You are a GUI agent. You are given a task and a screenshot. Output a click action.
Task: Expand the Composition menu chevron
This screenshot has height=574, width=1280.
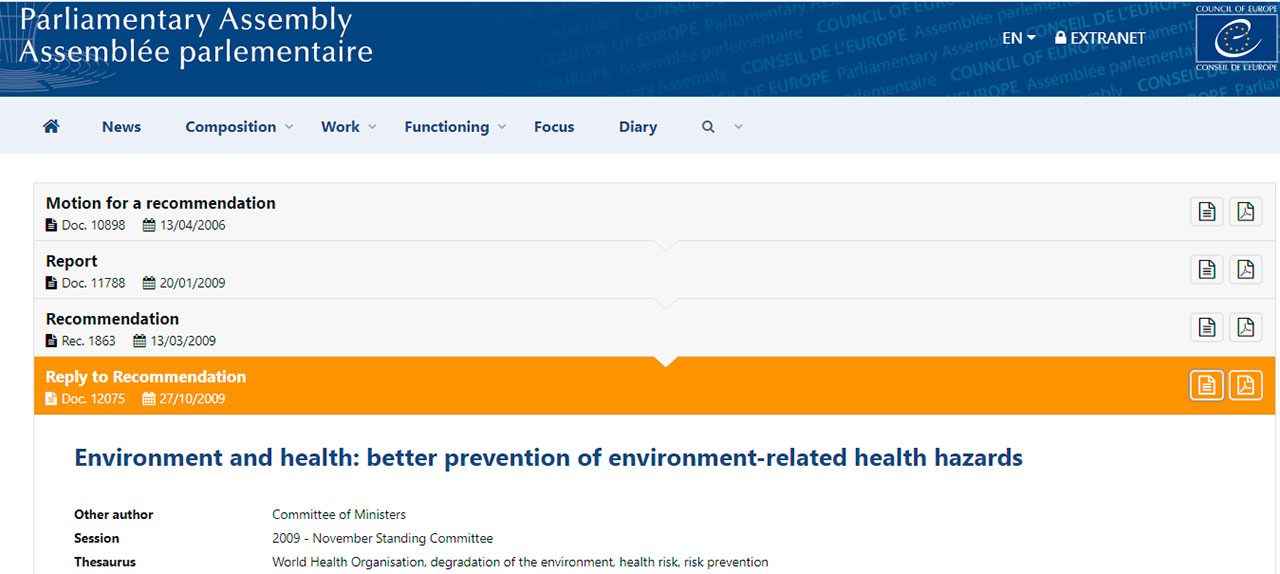pos(289,127)
